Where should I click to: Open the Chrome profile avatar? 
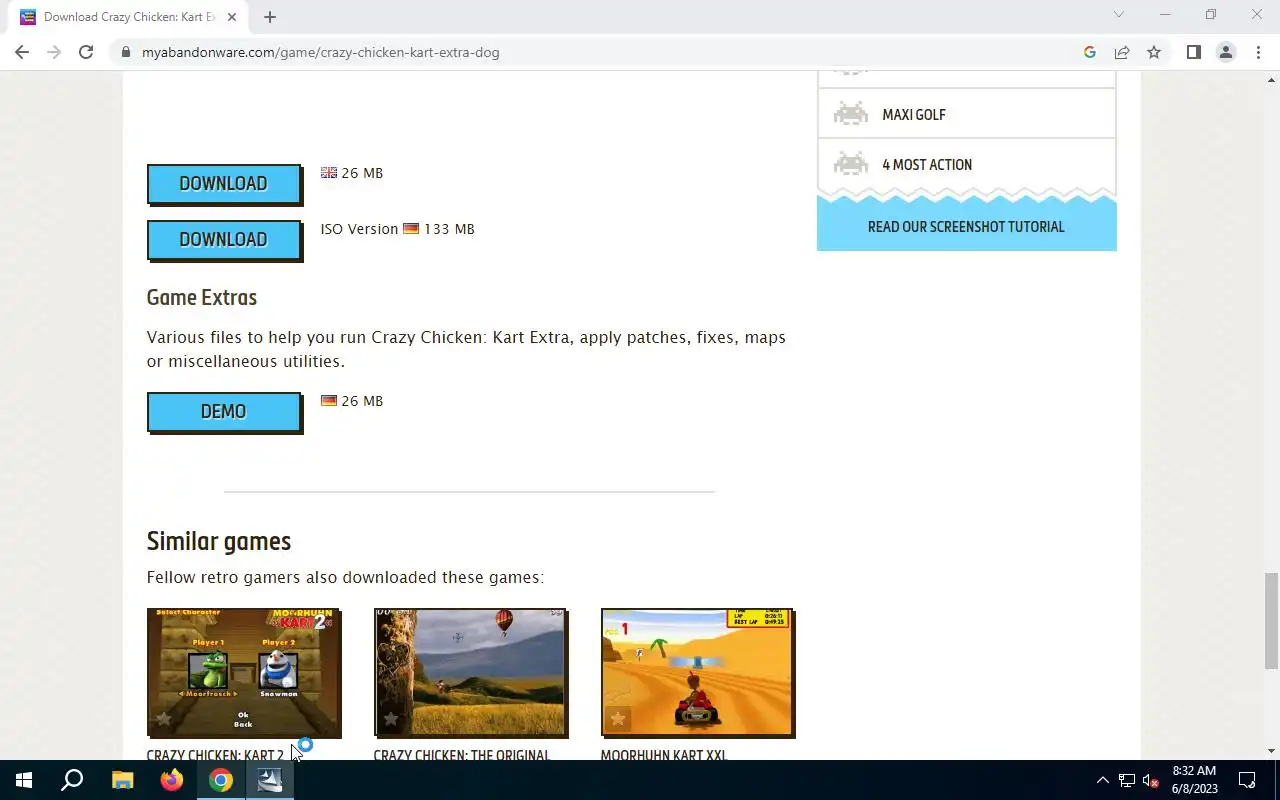[x=1225, y=52]
